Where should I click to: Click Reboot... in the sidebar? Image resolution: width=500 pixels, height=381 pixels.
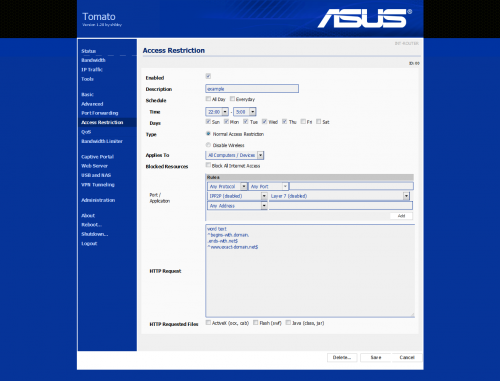coord(92,225)
